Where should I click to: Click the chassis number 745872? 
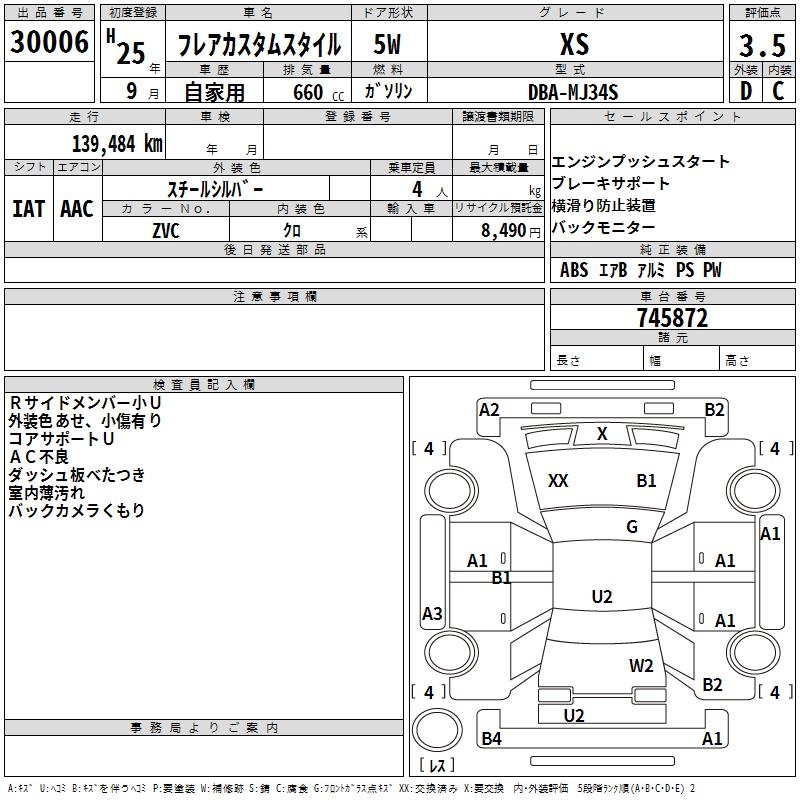click(672, 318)
